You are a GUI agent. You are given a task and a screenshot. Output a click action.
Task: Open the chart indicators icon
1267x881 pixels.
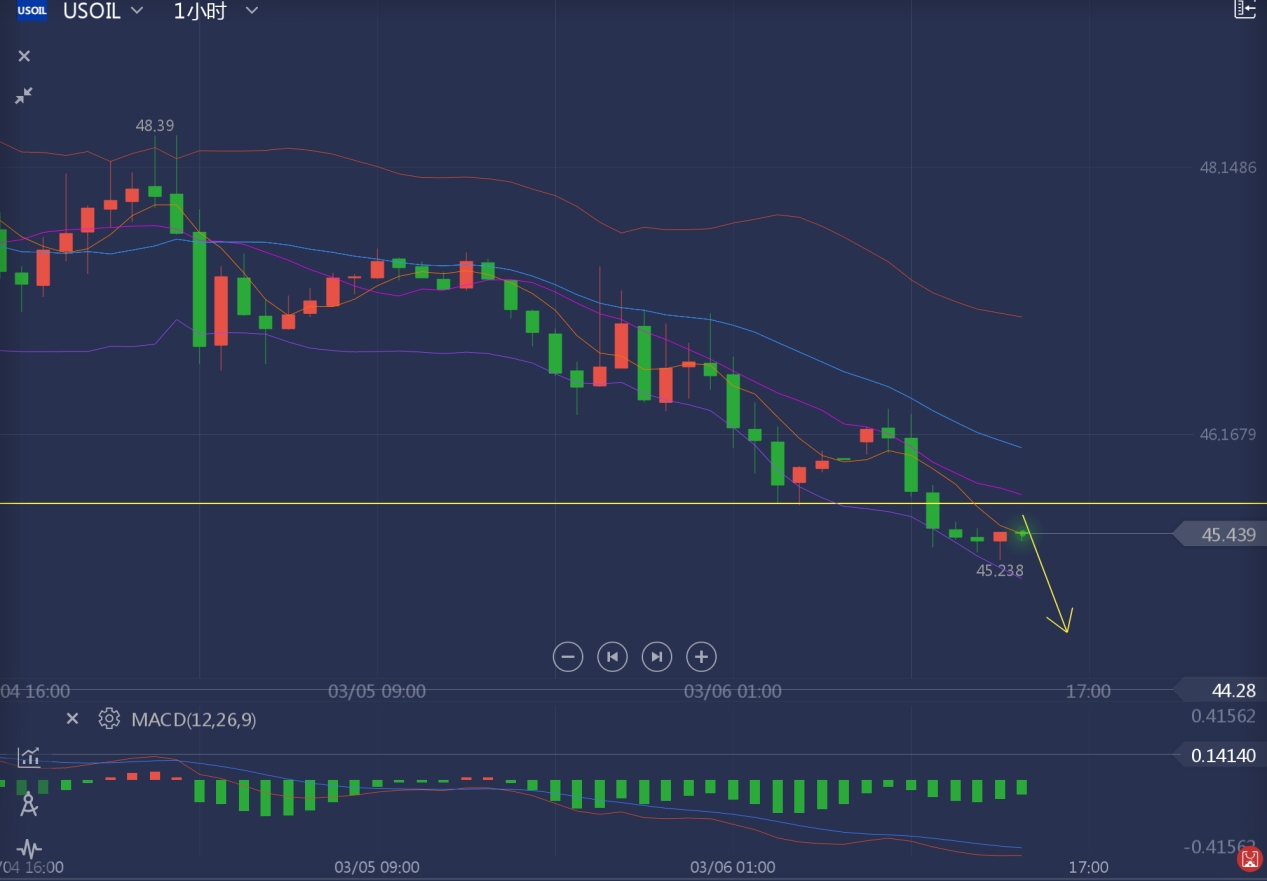click(29, 756)
